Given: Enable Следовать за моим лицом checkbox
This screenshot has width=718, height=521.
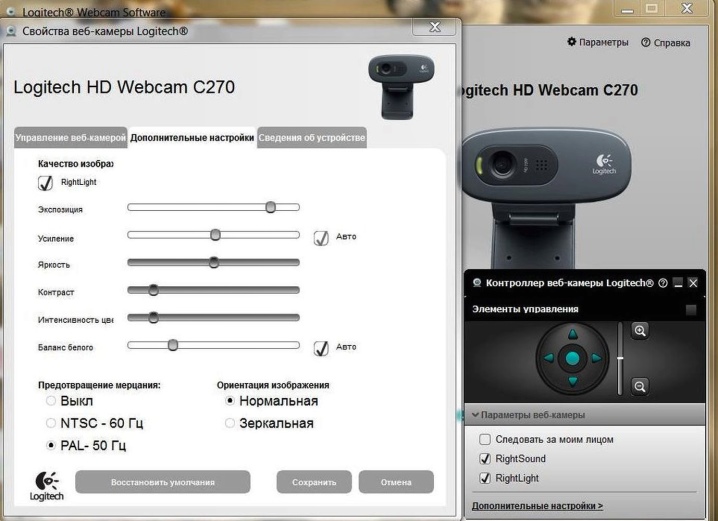Looking at the screenshot, I should pos(484,440).
